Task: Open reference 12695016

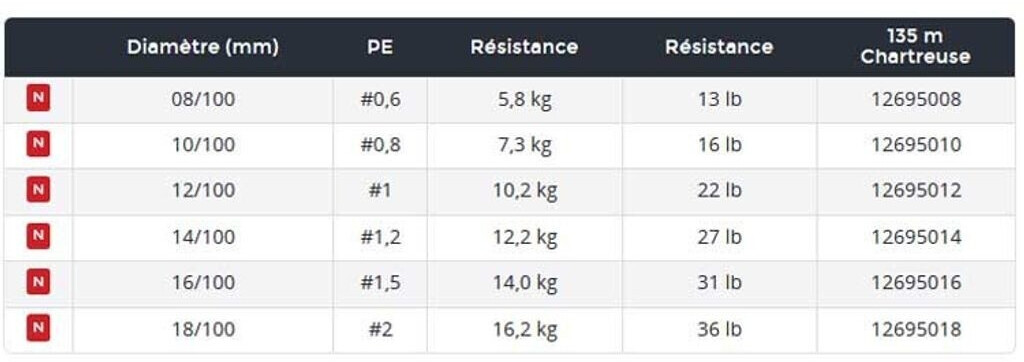Action: tap(916, 283)
